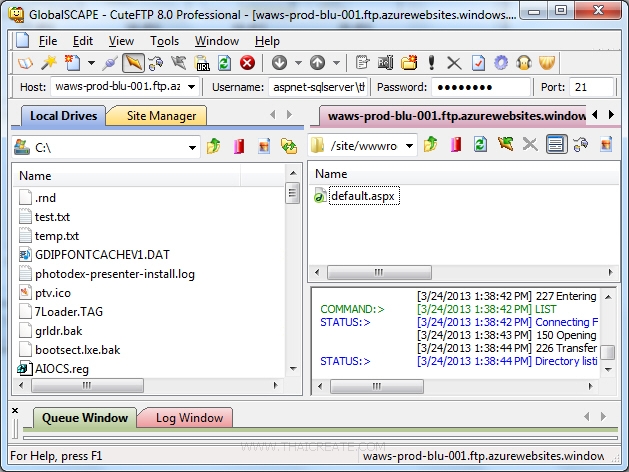Screen dimensions: 629x472
Task: Open the Window menu
Action: click(217, 41)
